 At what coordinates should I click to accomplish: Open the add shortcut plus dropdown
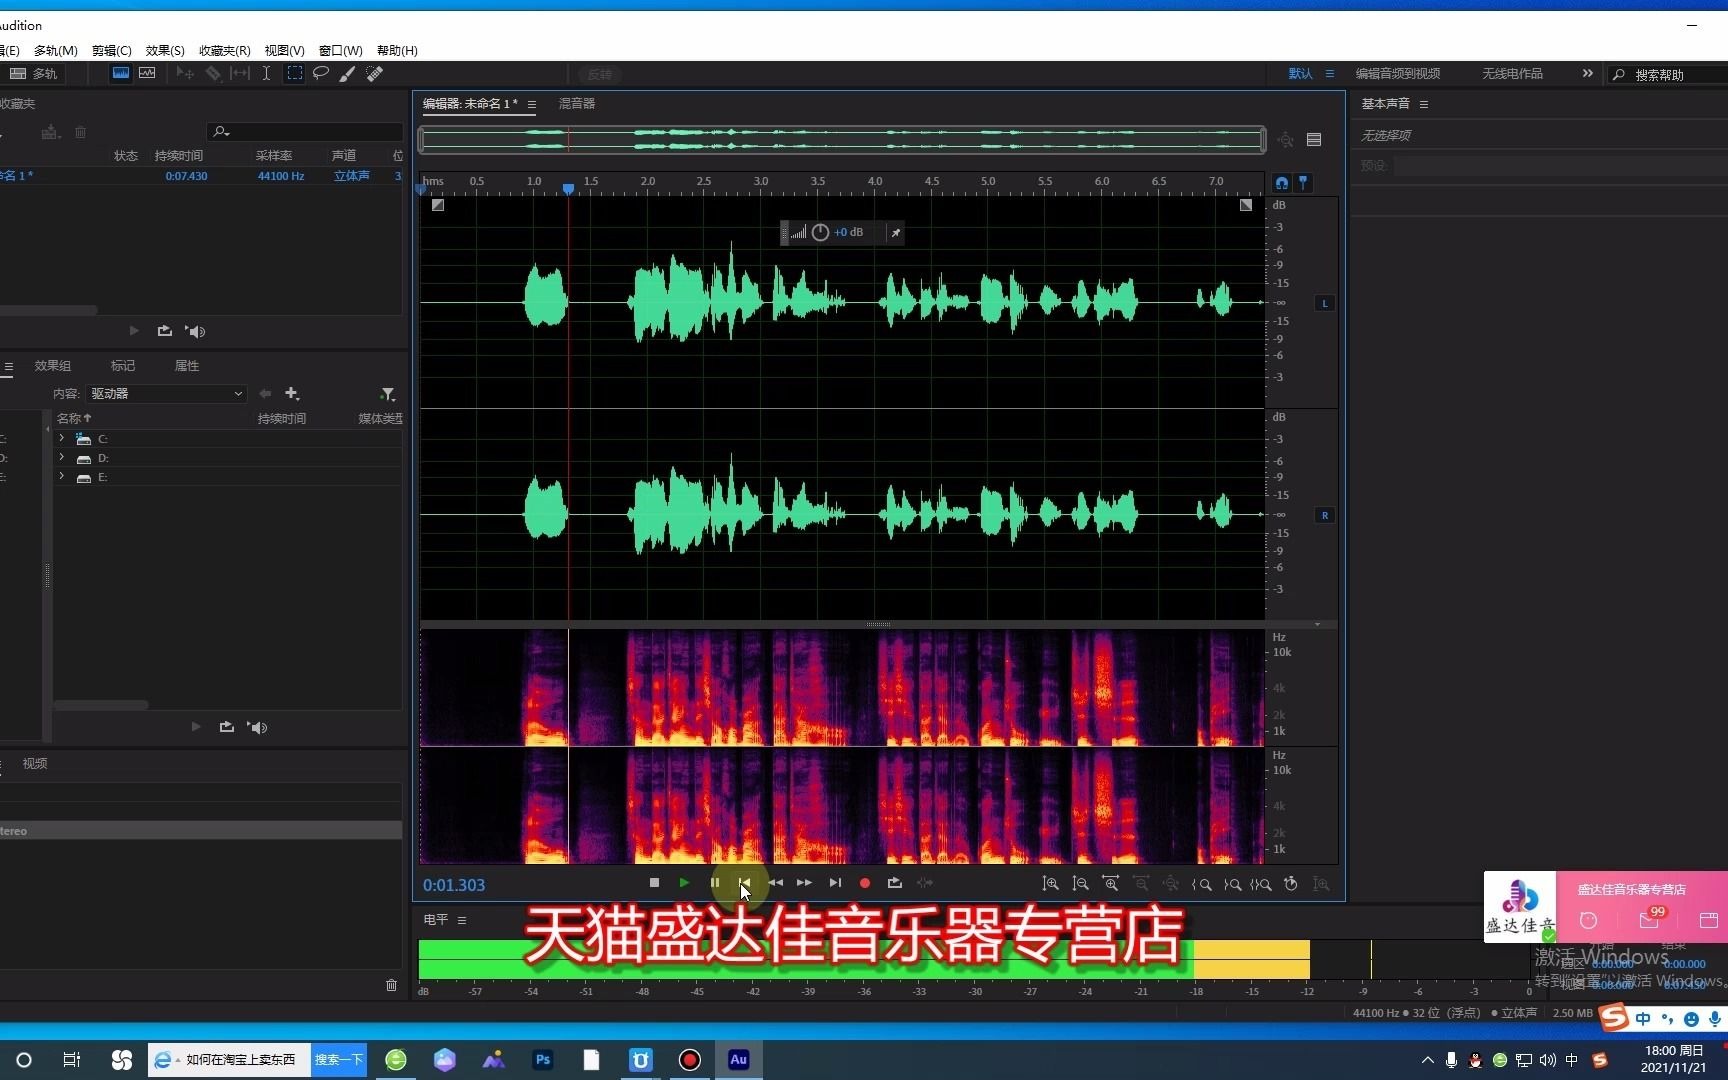coord(292,394)
